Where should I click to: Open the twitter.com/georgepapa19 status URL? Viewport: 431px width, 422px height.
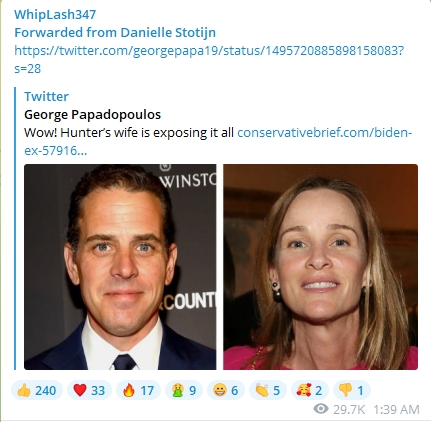coord(209,60)
